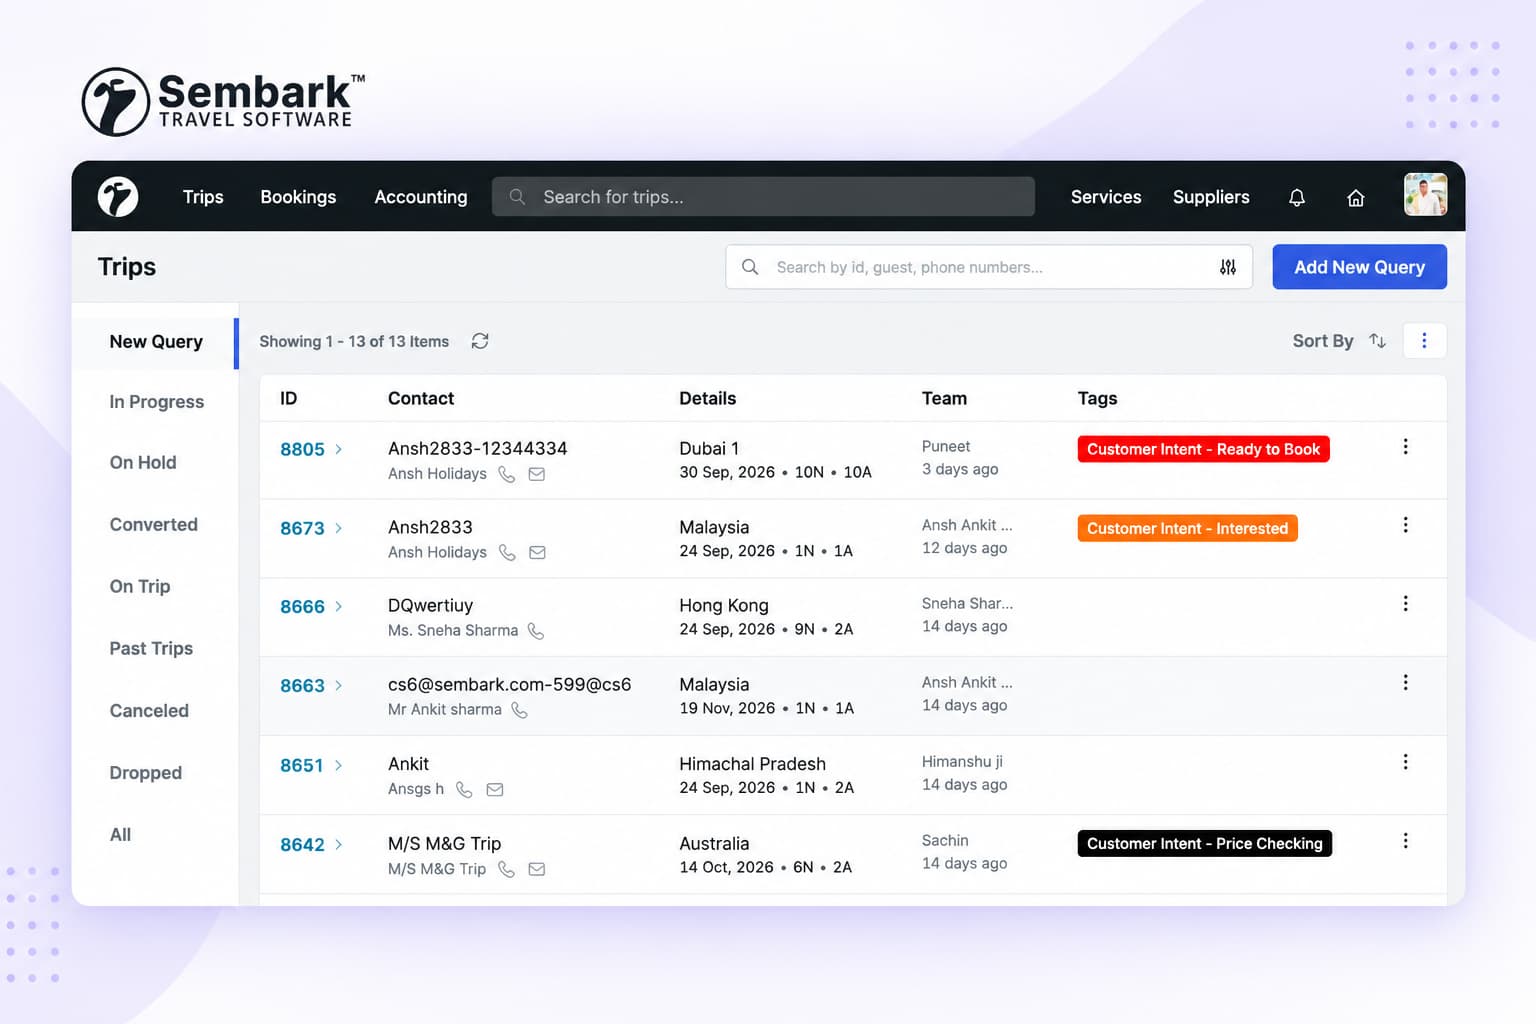Open Accounting in the top navigation
Viewport: 1536px width, 1024px height.
(x=421, y=197)
